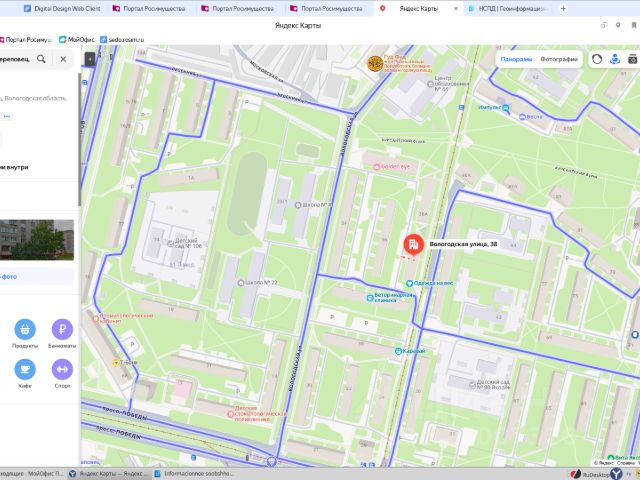Open a new browser tab

tap(563, 8)
